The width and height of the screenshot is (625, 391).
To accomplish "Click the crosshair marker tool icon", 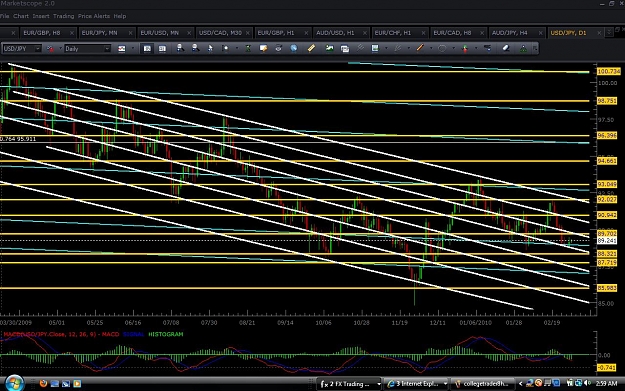I will [x=226, y=48].
